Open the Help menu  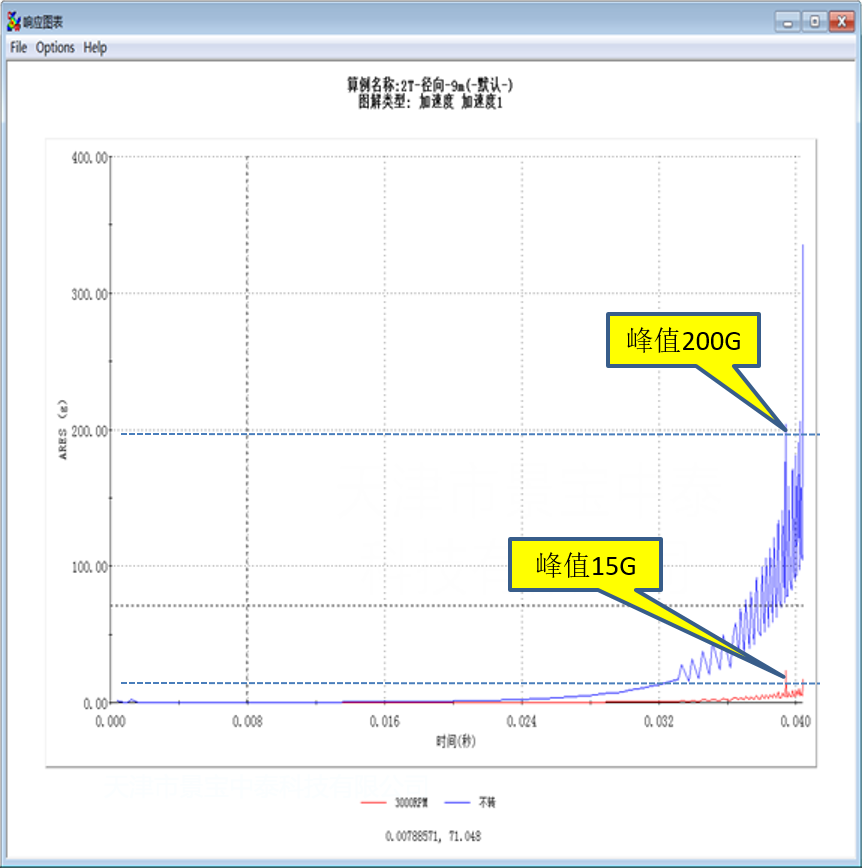(95, 48)
